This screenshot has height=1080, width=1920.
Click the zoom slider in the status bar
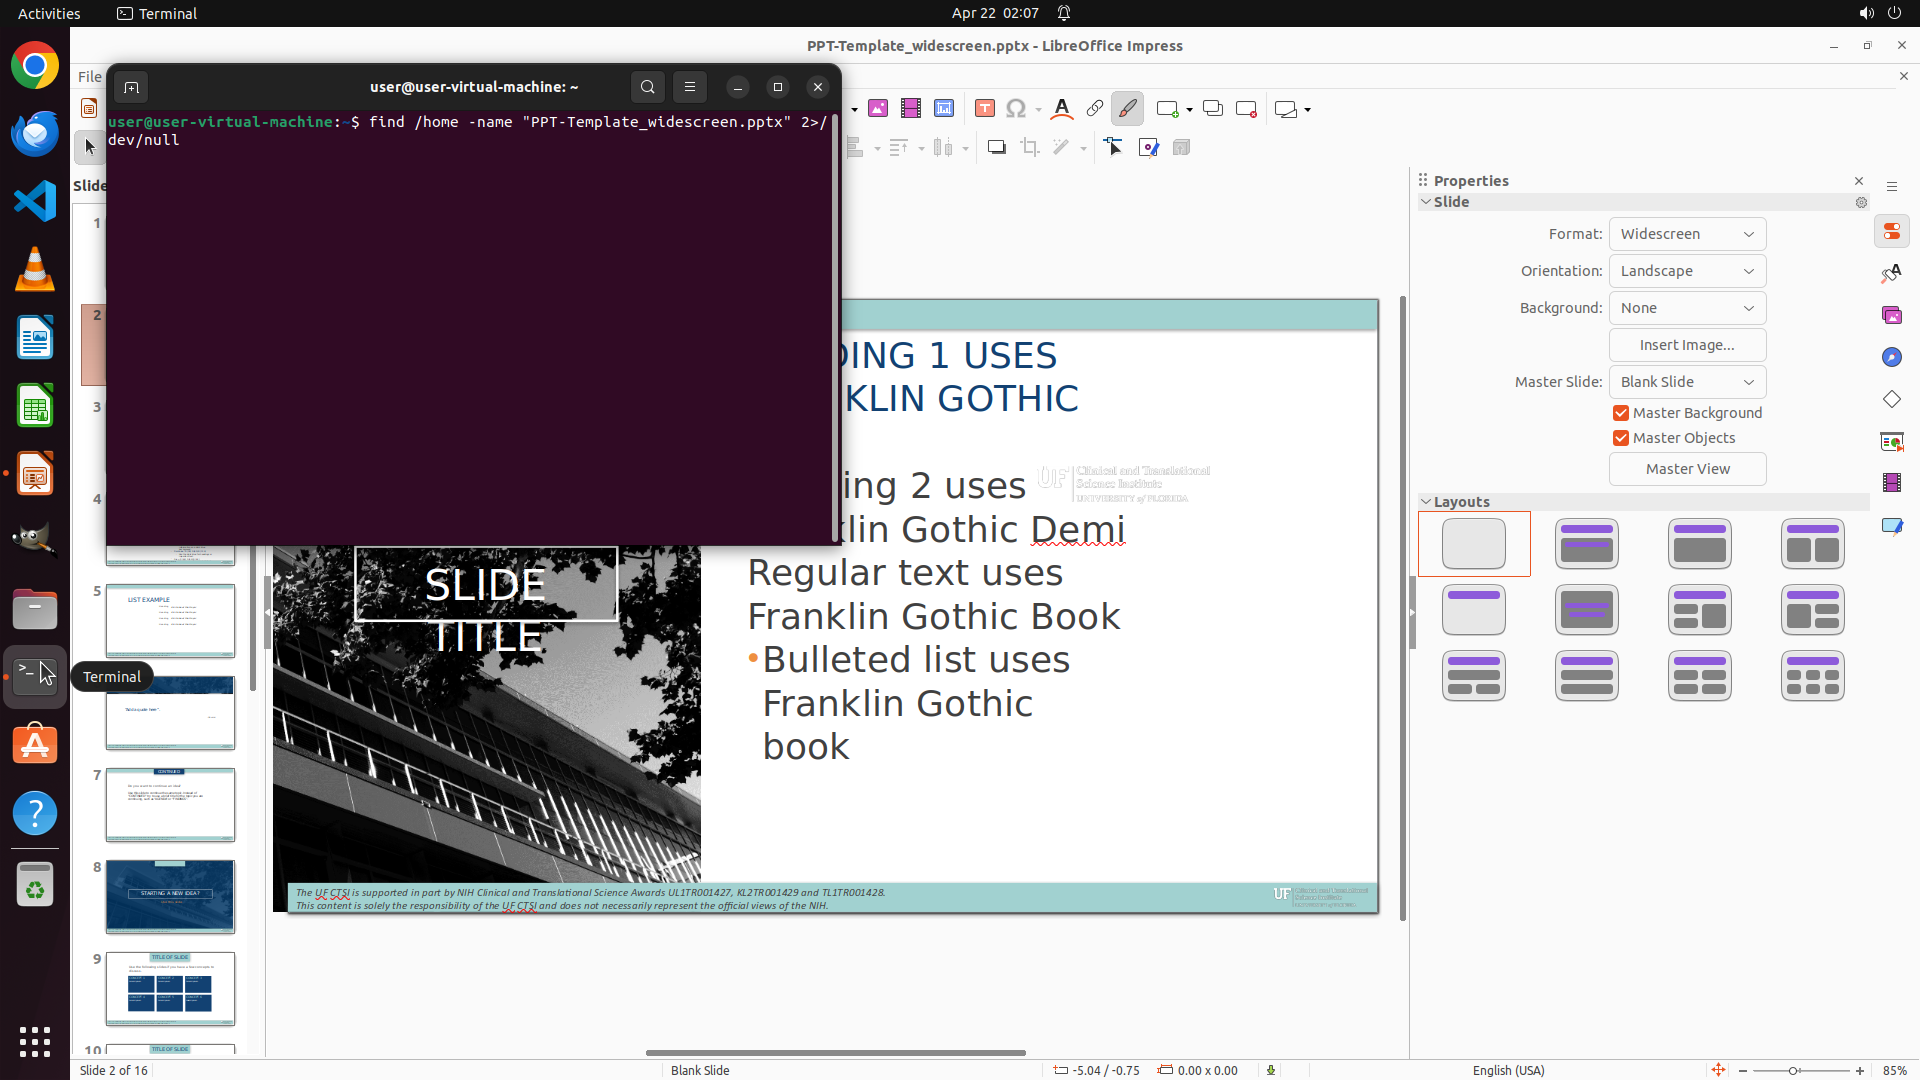(1794, 1070)
